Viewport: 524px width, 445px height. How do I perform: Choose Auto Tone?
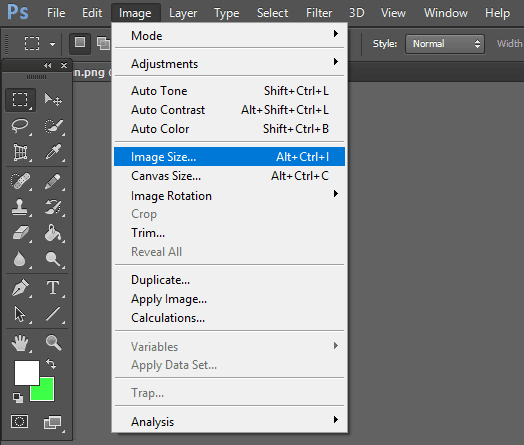tap(229, 91)
